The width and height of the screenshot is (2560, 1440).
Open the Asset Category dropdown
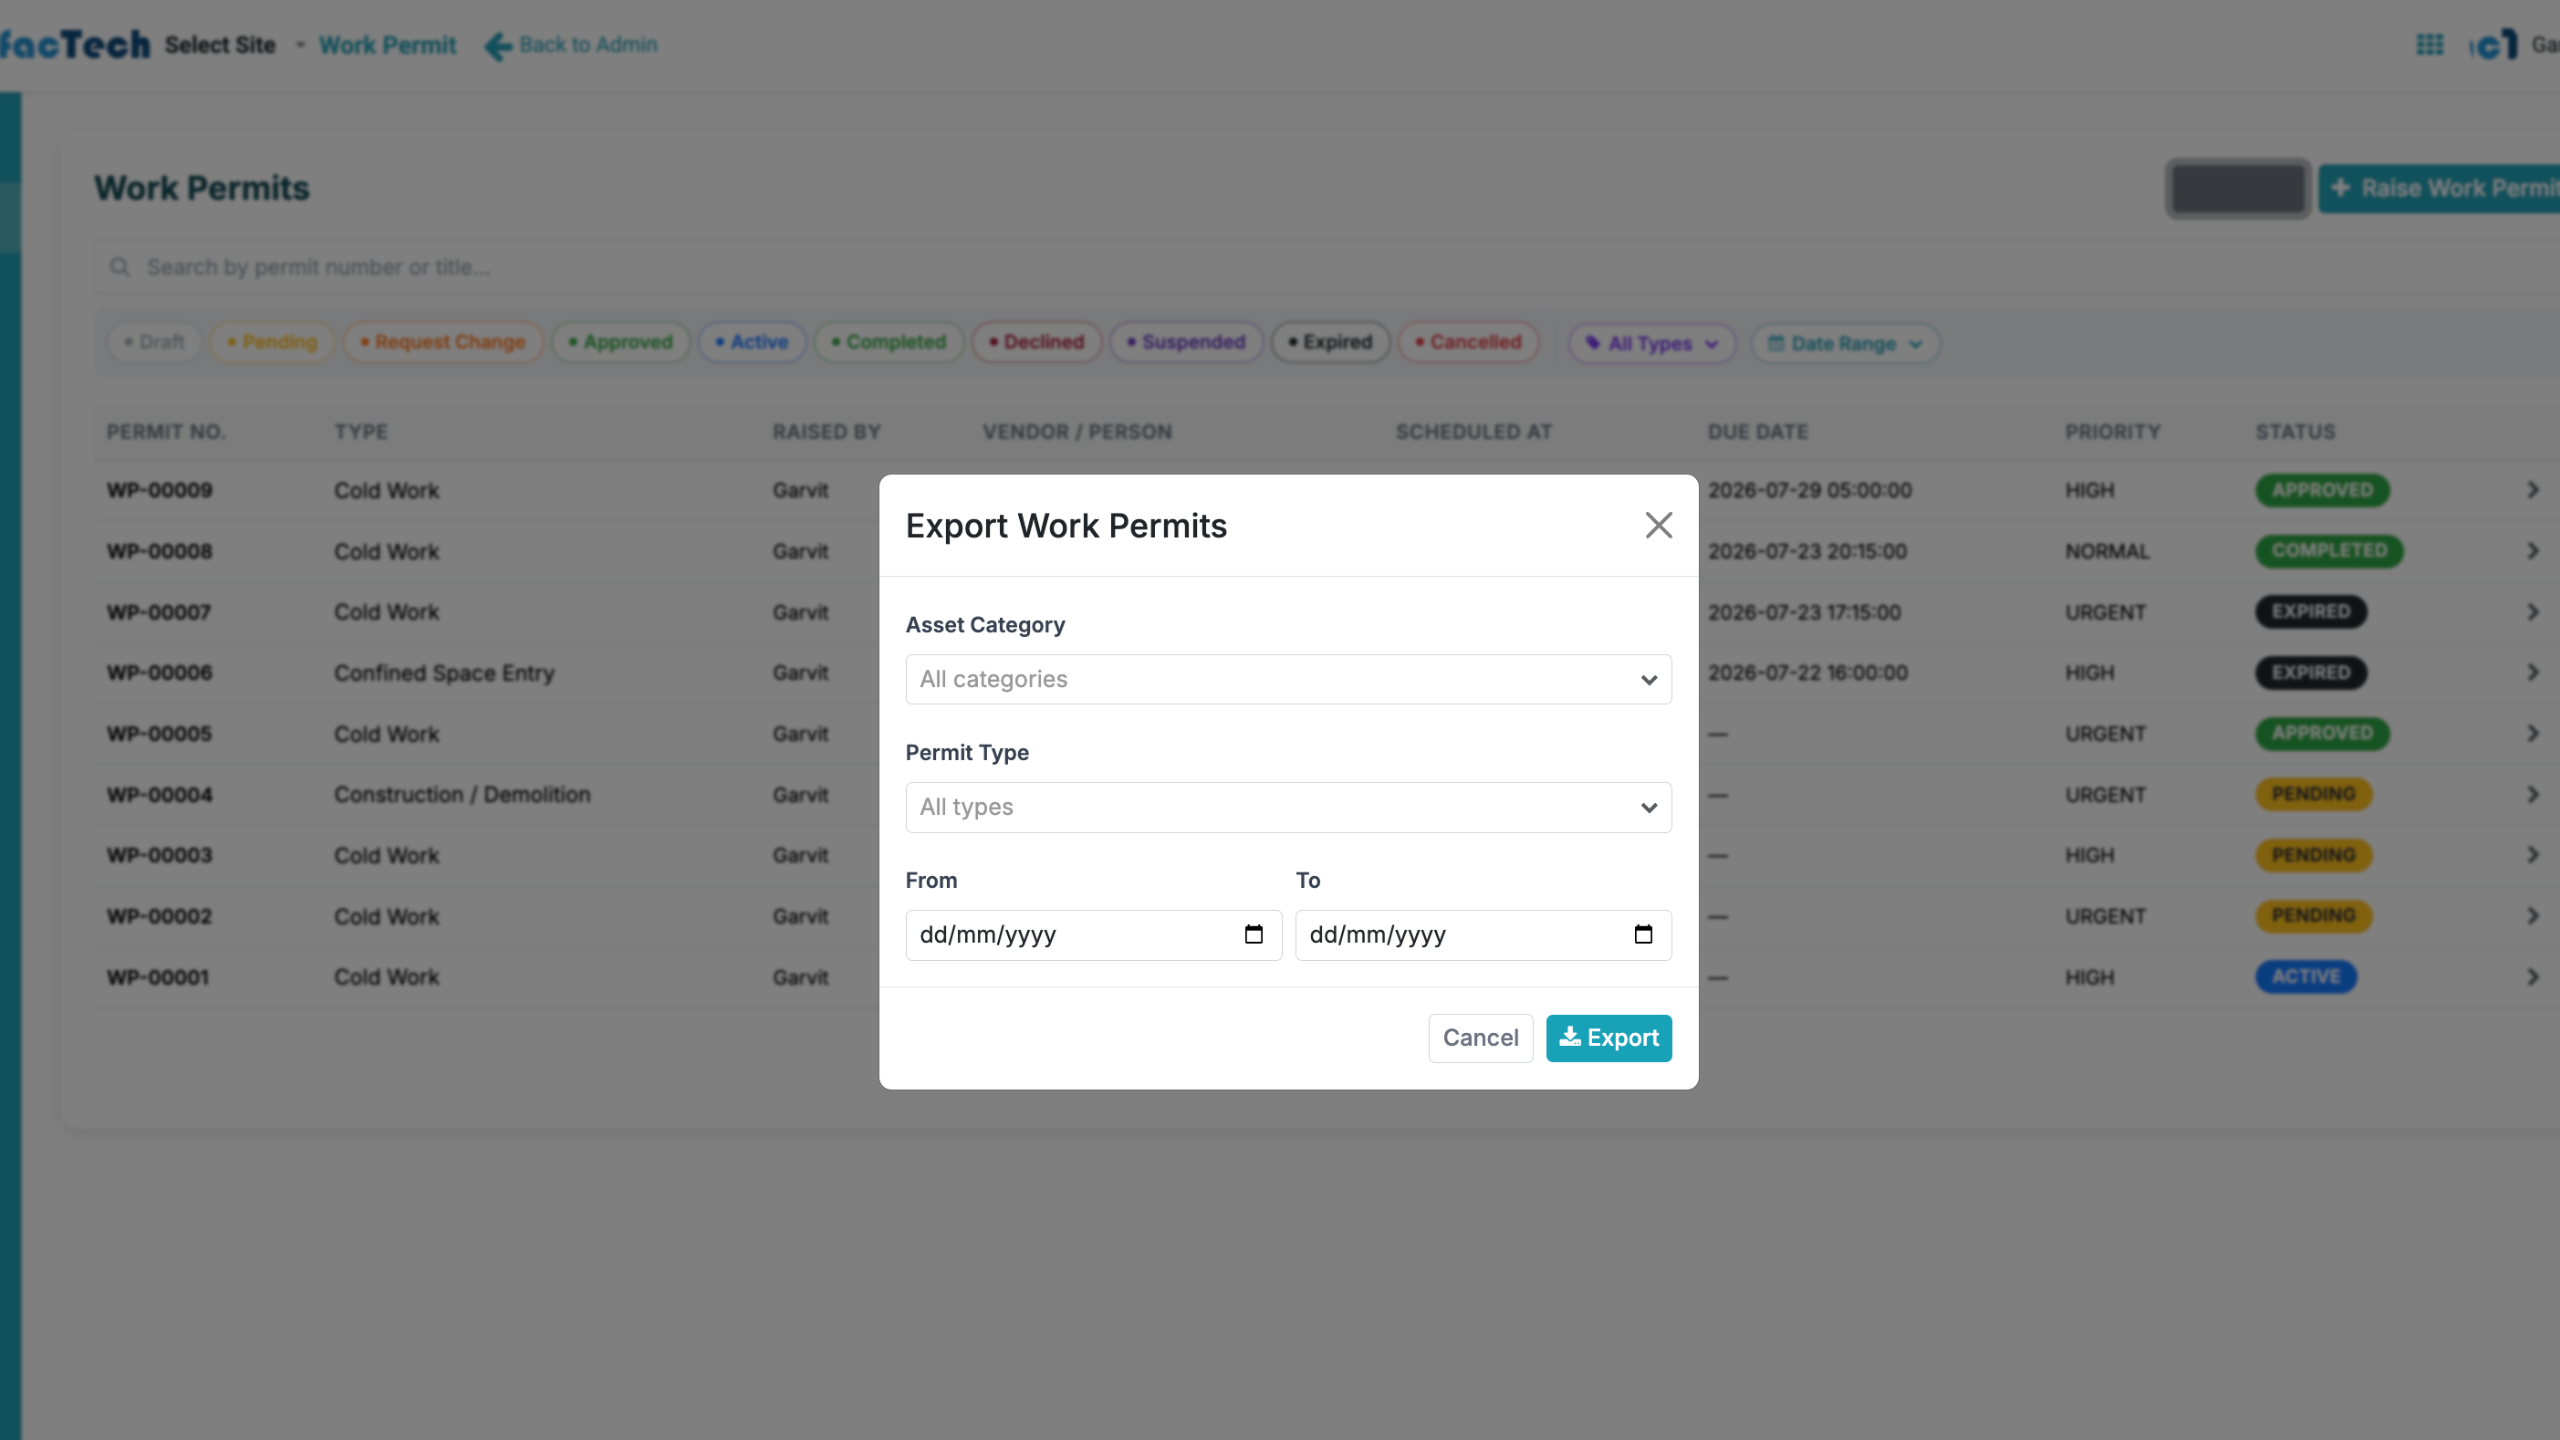pyautogui.click(x=1288, y=679)
